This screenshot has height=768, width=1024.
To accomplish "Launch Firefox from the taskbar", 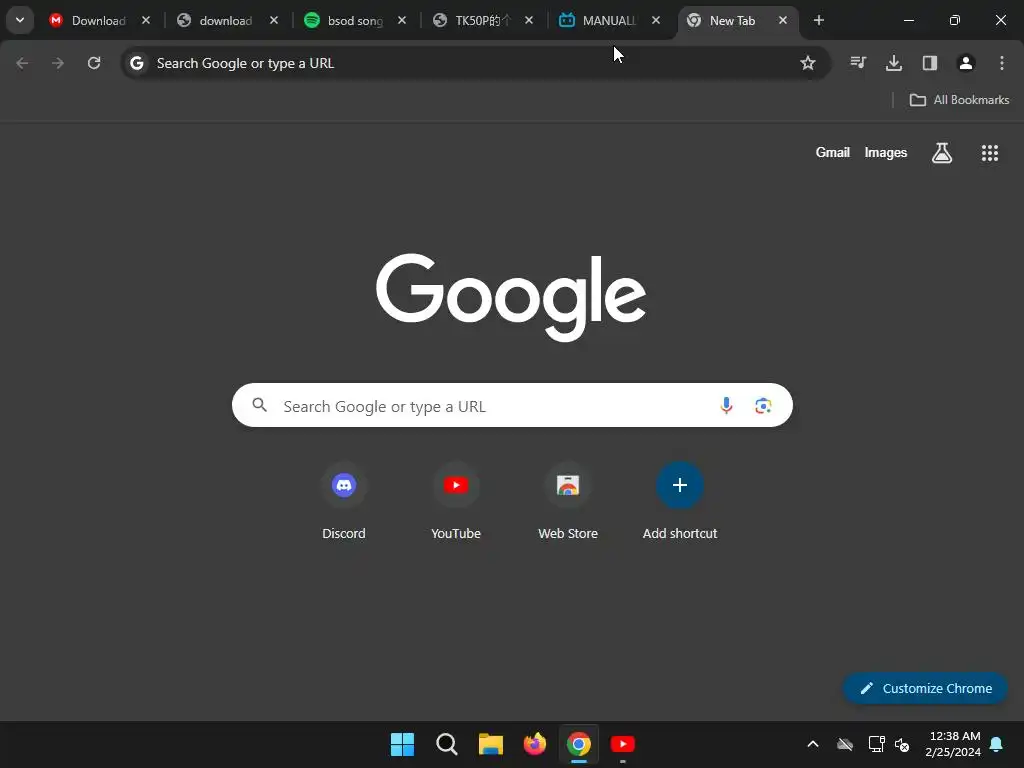I will tap(535, 744).
